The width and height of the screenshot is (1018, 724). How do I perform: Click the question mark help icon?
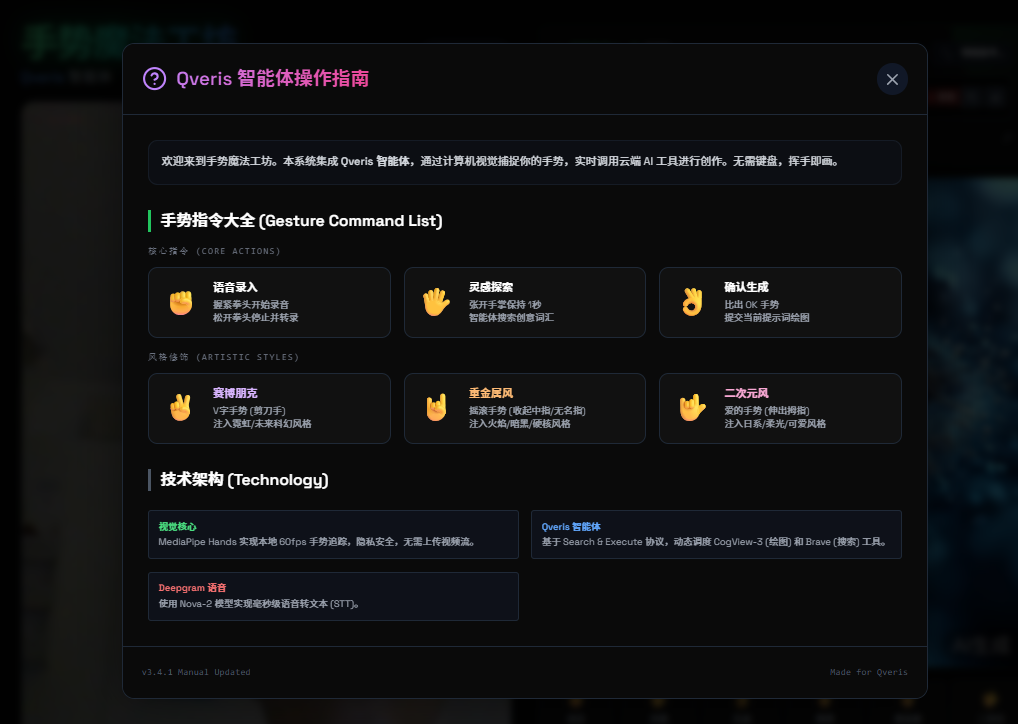coord(155,79)
